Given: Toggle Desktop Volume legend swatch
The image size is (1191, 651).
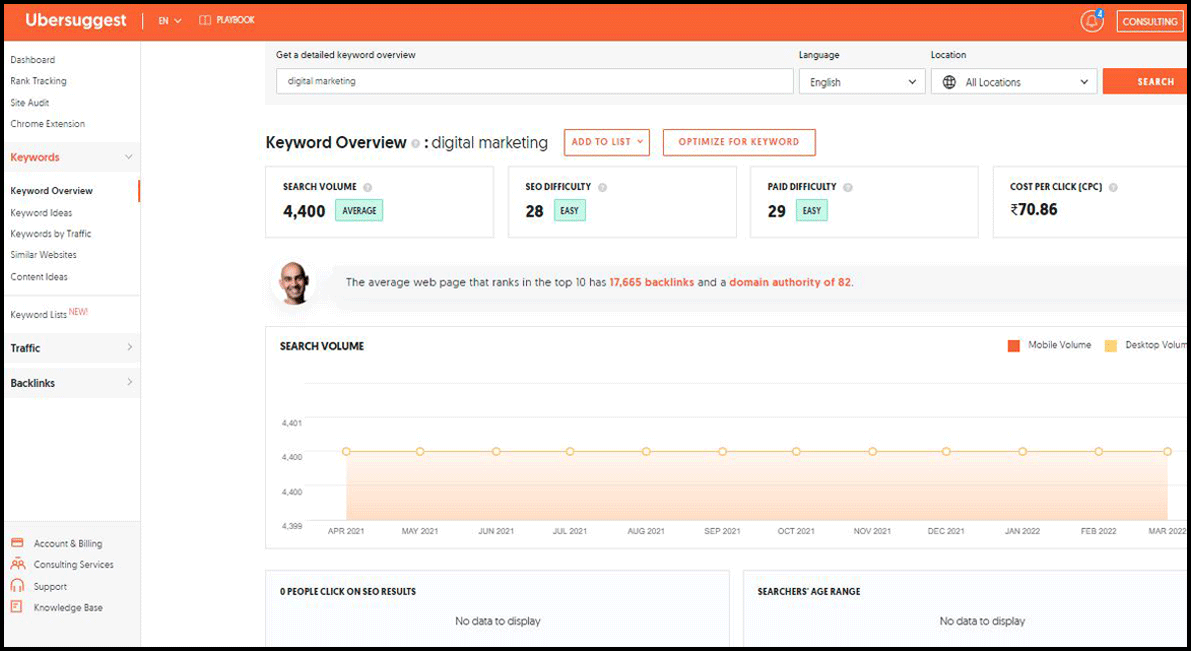Looking at the screenshot, I should pyautogui.click(x=1110, y=346).
